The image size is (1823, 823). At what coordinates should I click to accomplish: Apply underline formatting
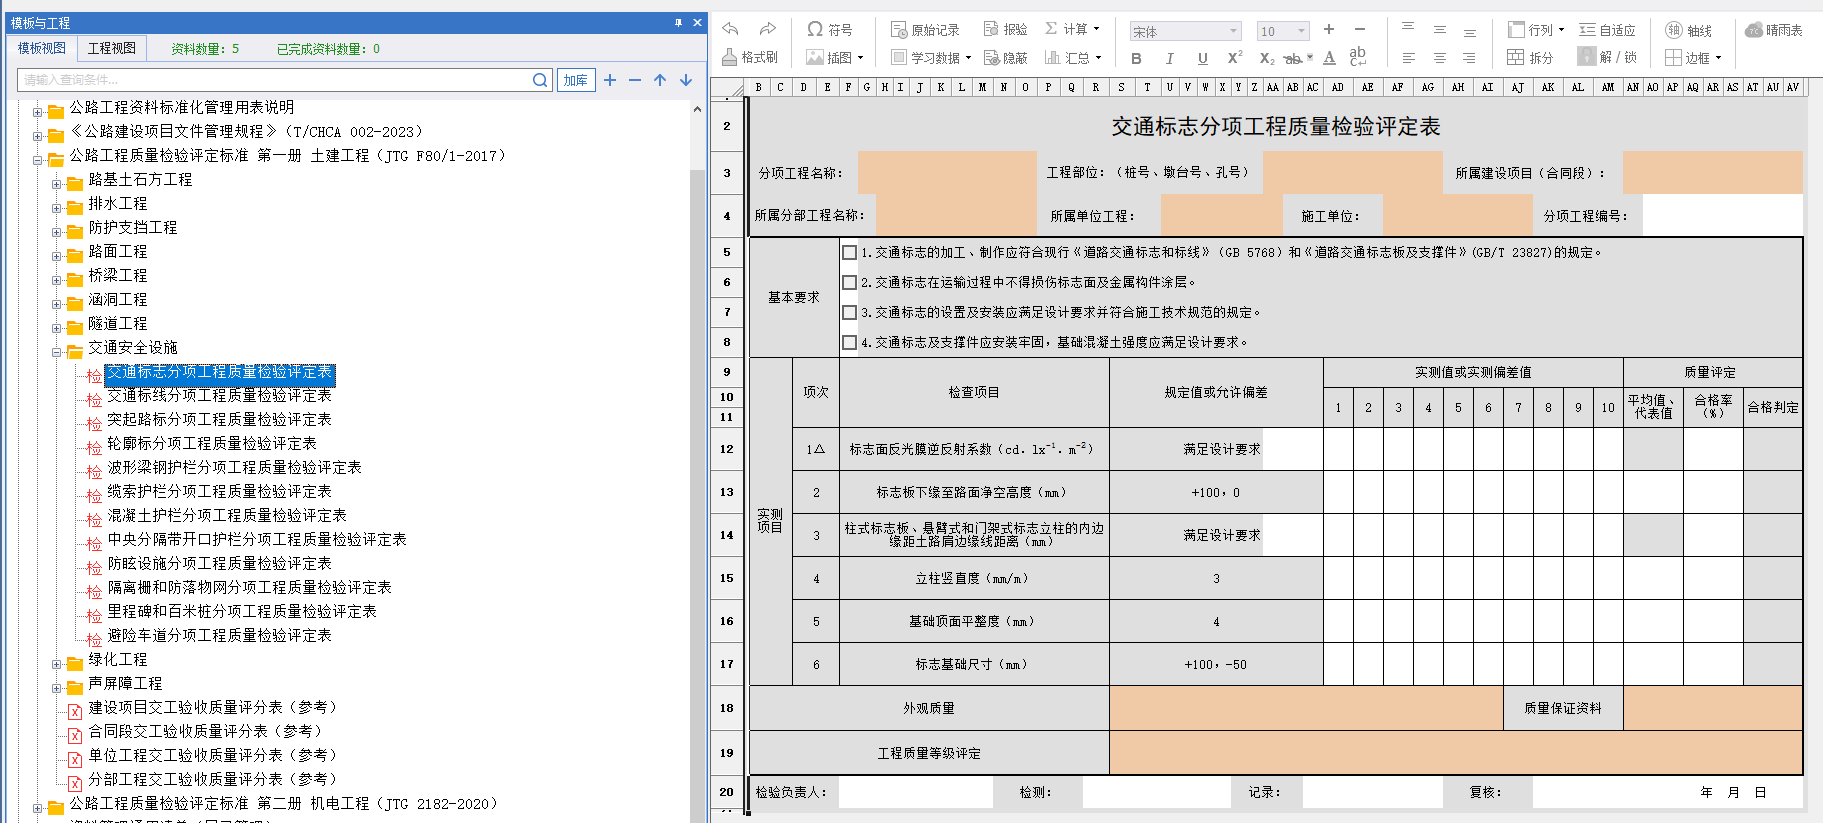(1202, 59)
